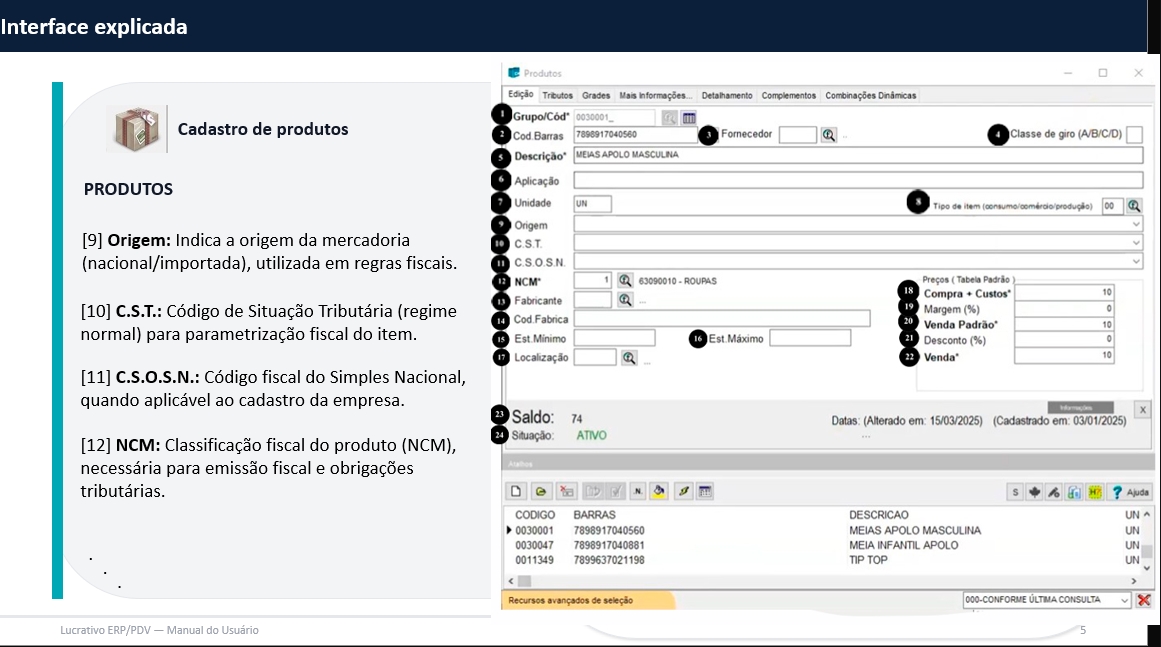Click the yellow H? toolbar icon
This screenshot has width=1161, height=647.
(x=1095, y=491)
